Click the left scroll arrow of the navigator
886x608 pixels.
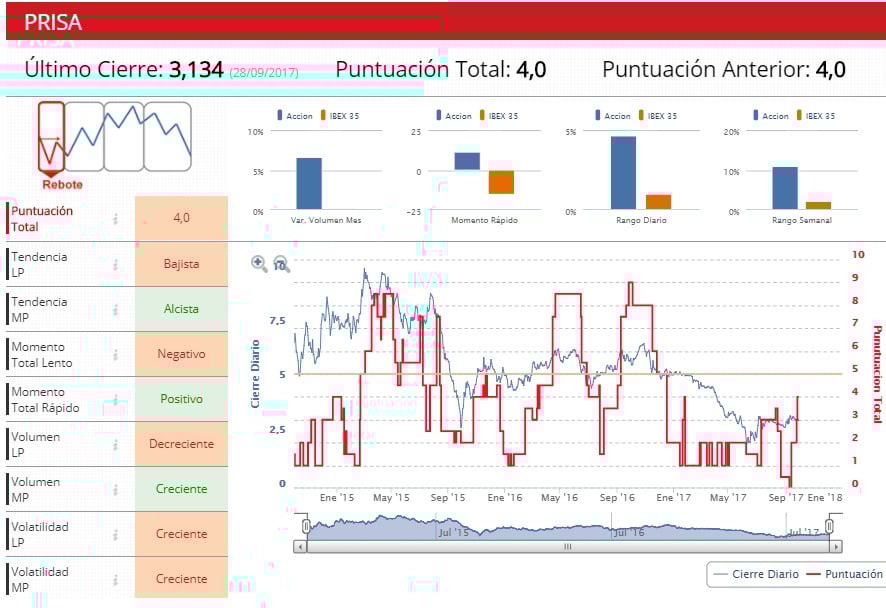(300, 546)
